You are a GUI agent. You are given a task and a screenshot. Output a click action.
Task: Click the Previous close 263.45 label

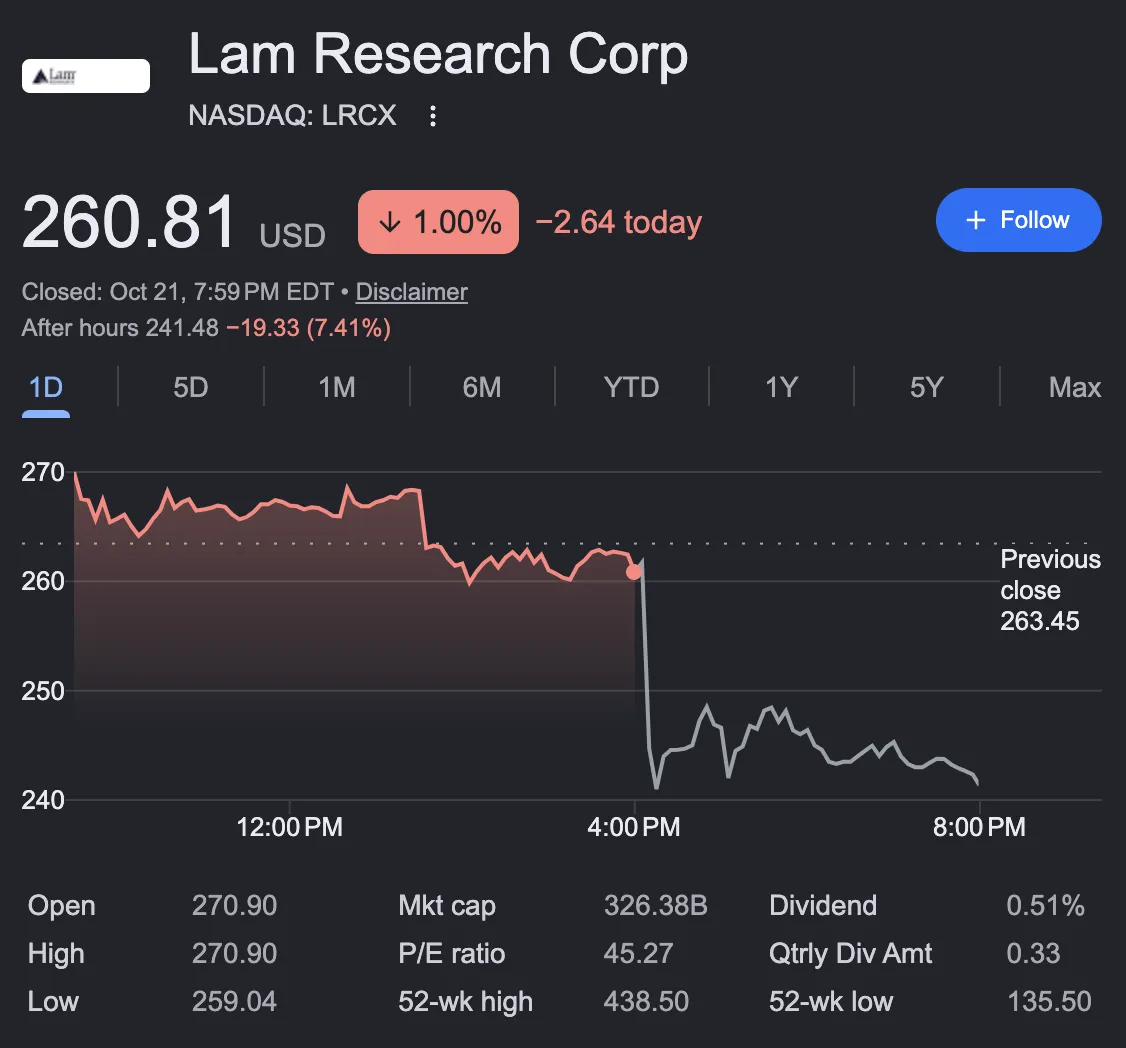[x=1050, y=590]
